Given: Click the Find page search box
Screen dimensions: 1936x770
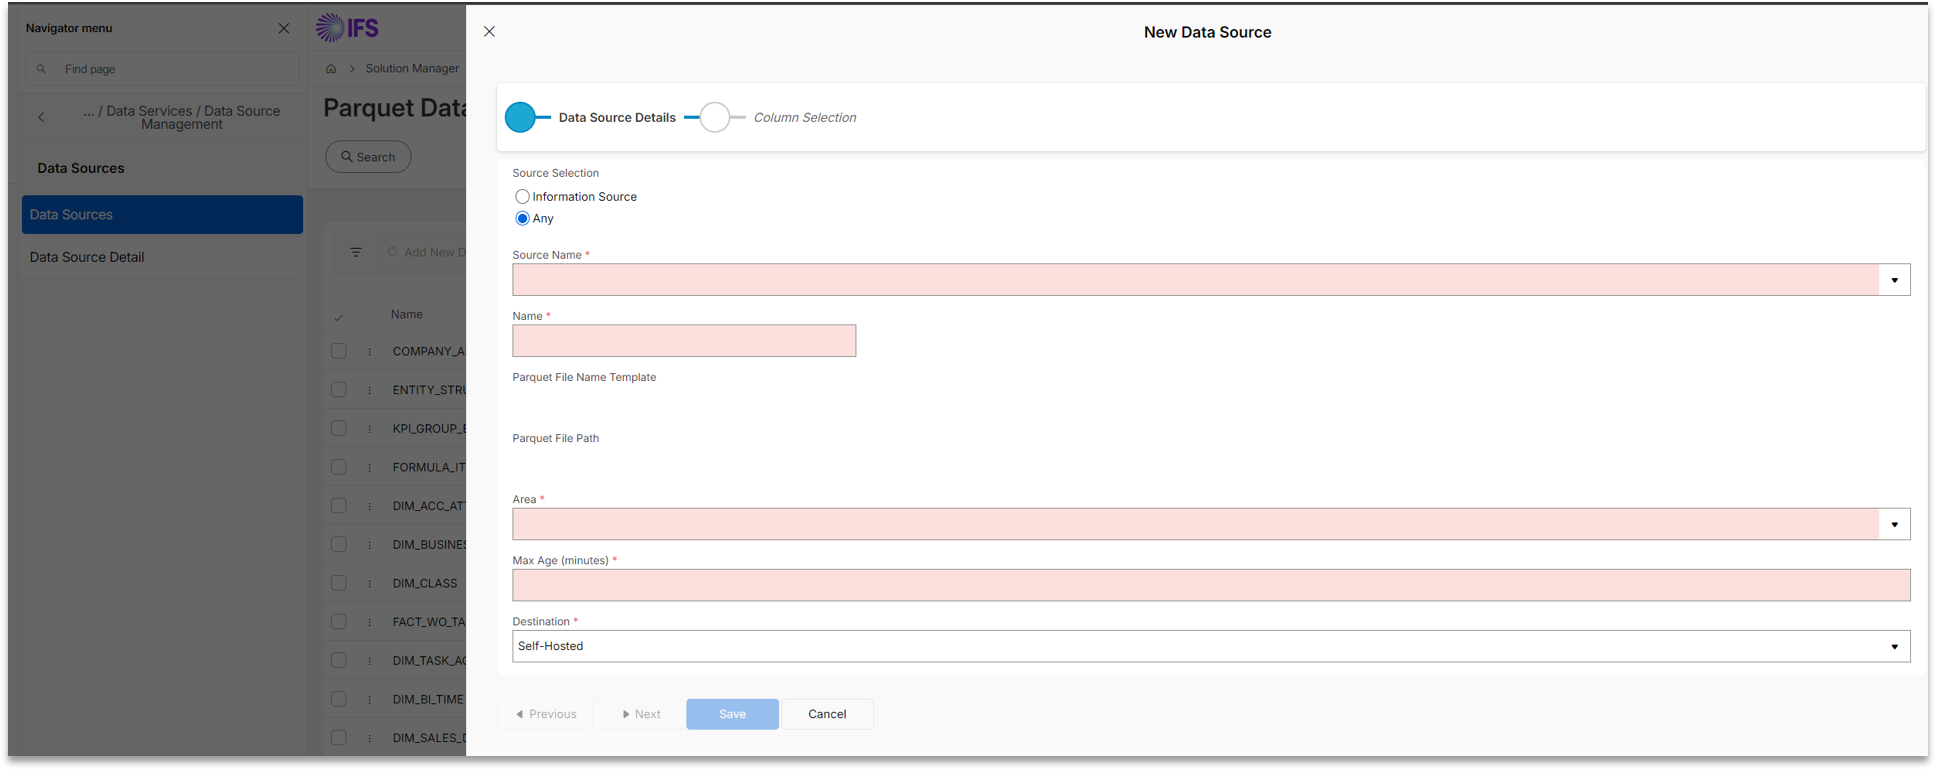Looking at the screenshot, I should tap(162, 69).
